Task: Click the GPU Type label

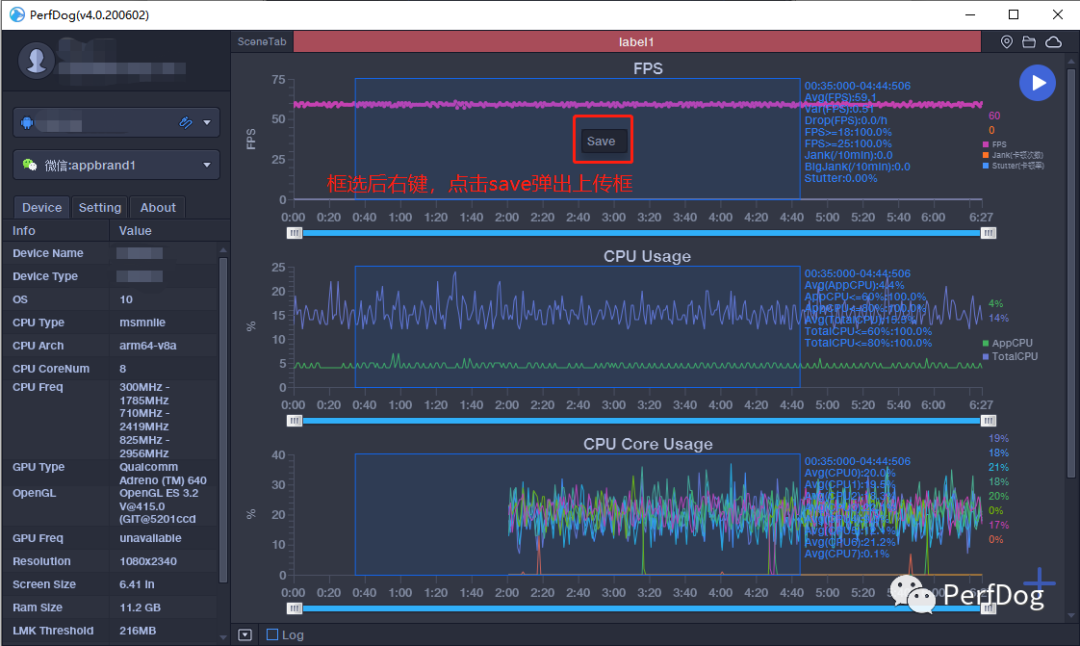Action: coord(38,467)
